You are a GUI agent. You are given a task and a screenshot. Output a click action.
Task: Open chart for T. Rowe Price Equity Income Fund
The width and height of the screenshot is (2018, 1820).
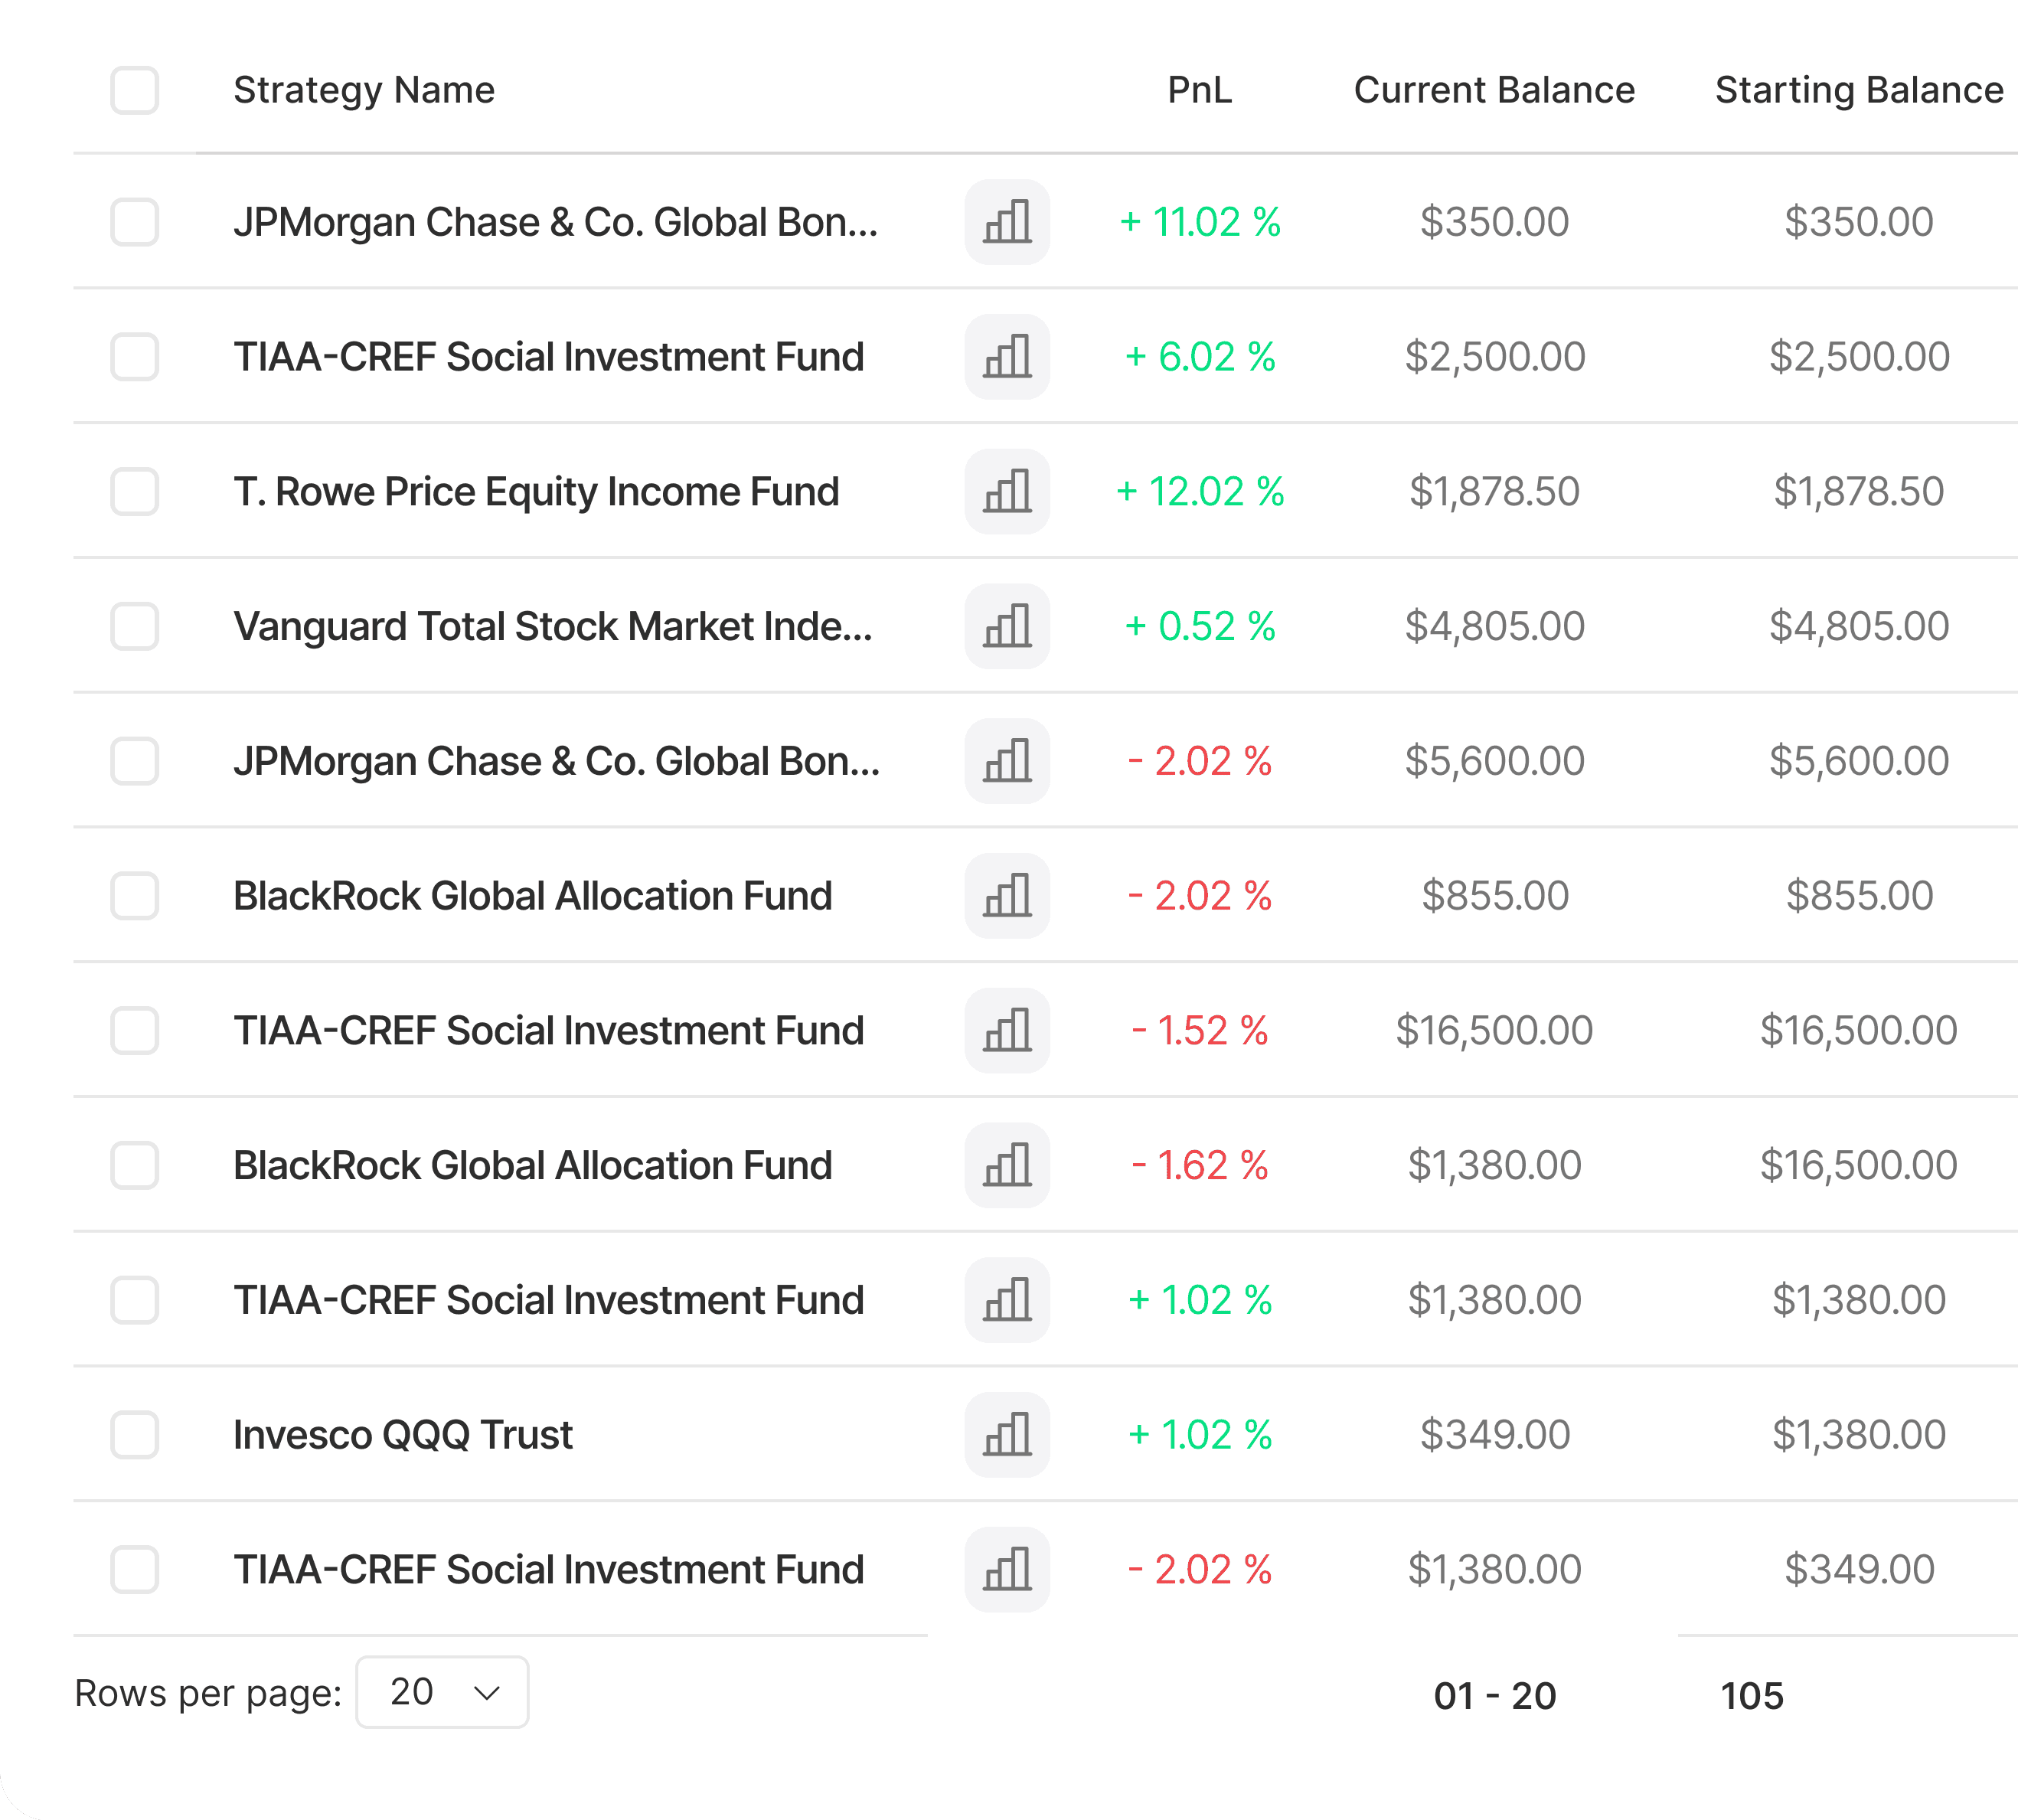(x=1006, y=491)
